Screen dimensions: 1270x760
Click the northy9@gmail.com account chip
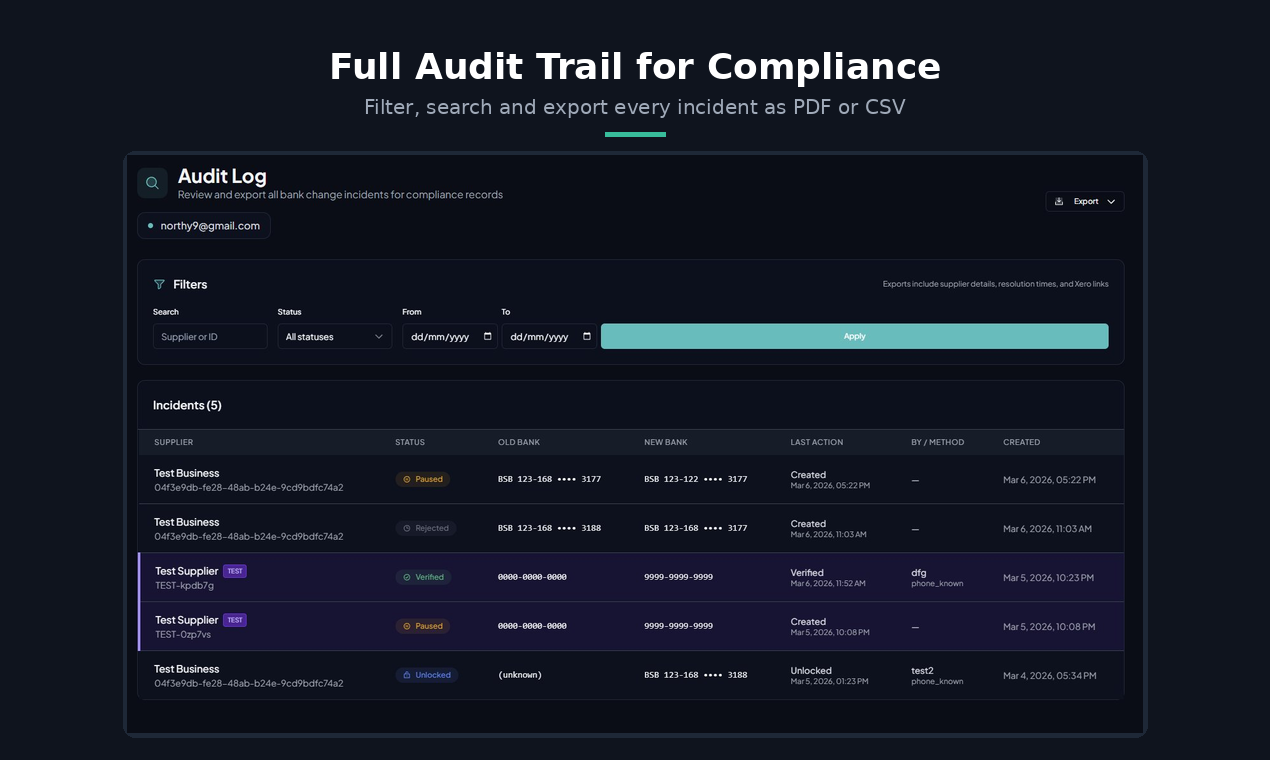coord(204,226)
